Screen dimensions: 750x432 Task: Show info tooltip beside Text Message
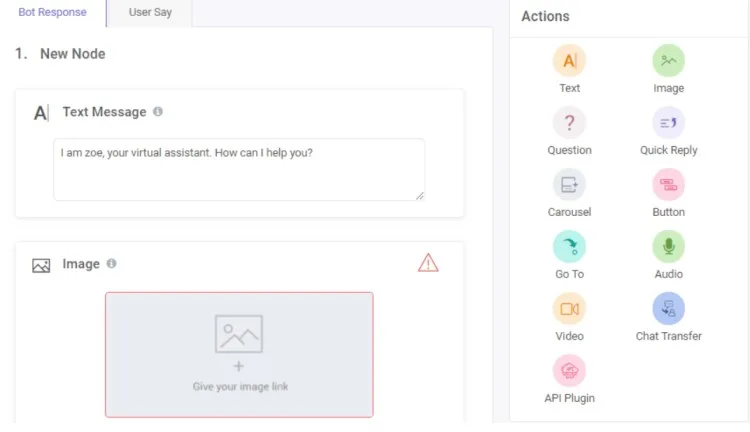pyautogui.click(x=158, y=112)
